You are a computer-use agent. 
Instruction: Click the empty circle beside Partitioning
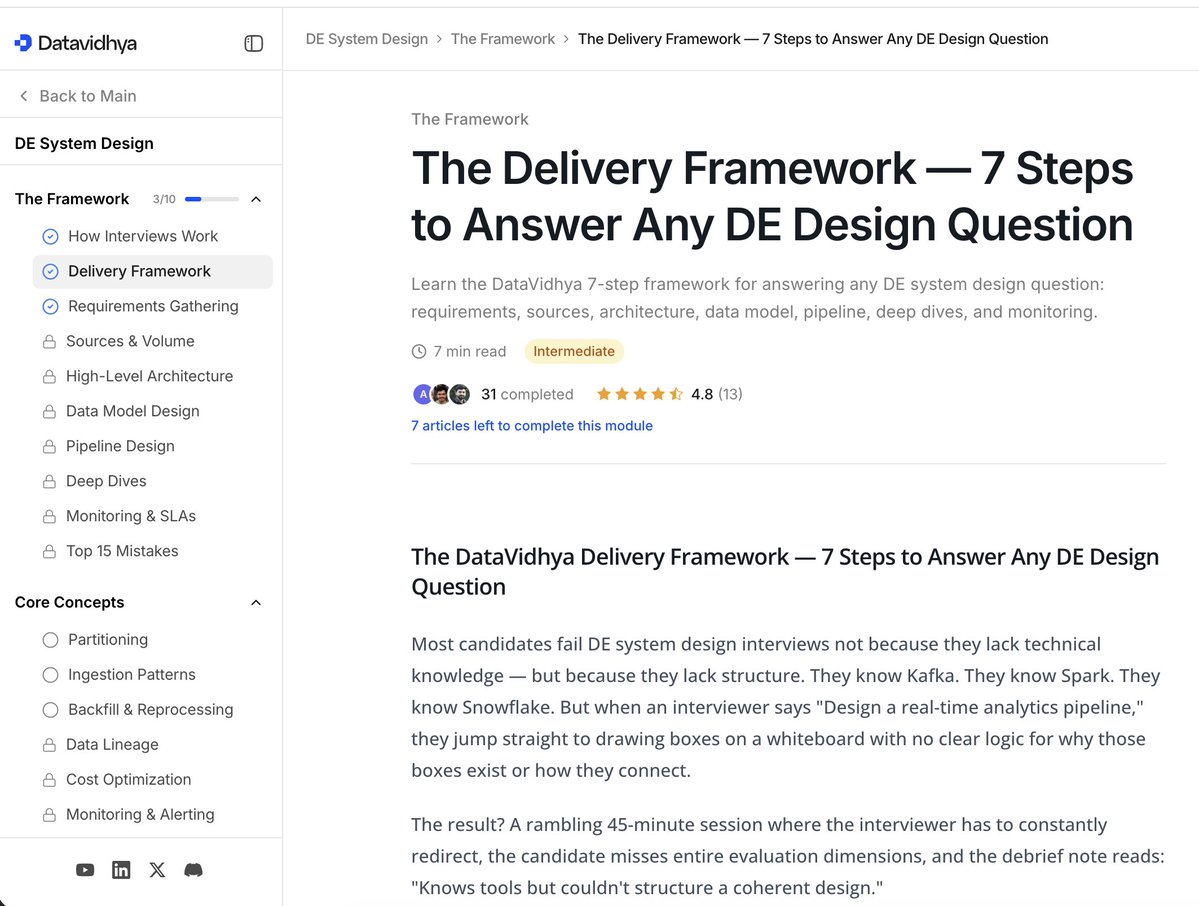pos(50,640)
